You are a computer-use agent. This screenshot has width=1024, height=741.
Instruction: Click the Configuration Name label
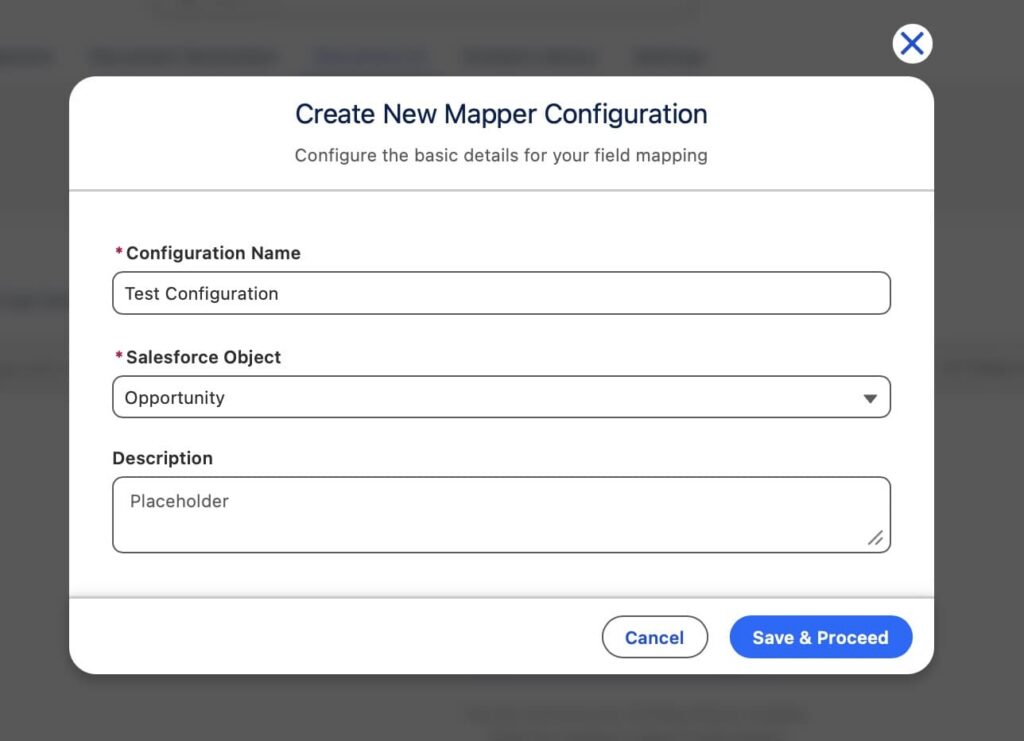(x=213, y=253)
